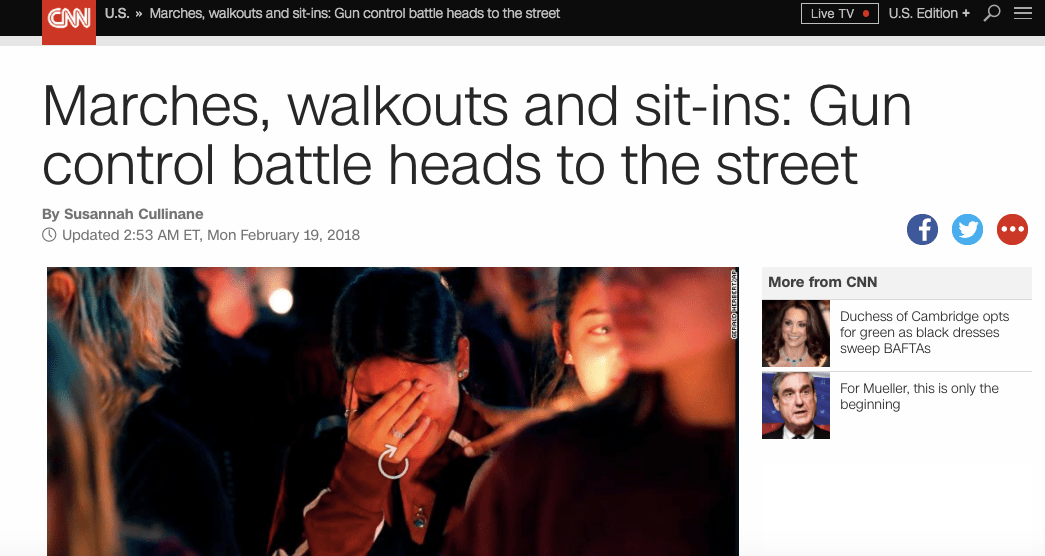The image size is (1045, 556).
Task: Open 'For Mueller, this is only the beginning'
Action: [919, 396]
